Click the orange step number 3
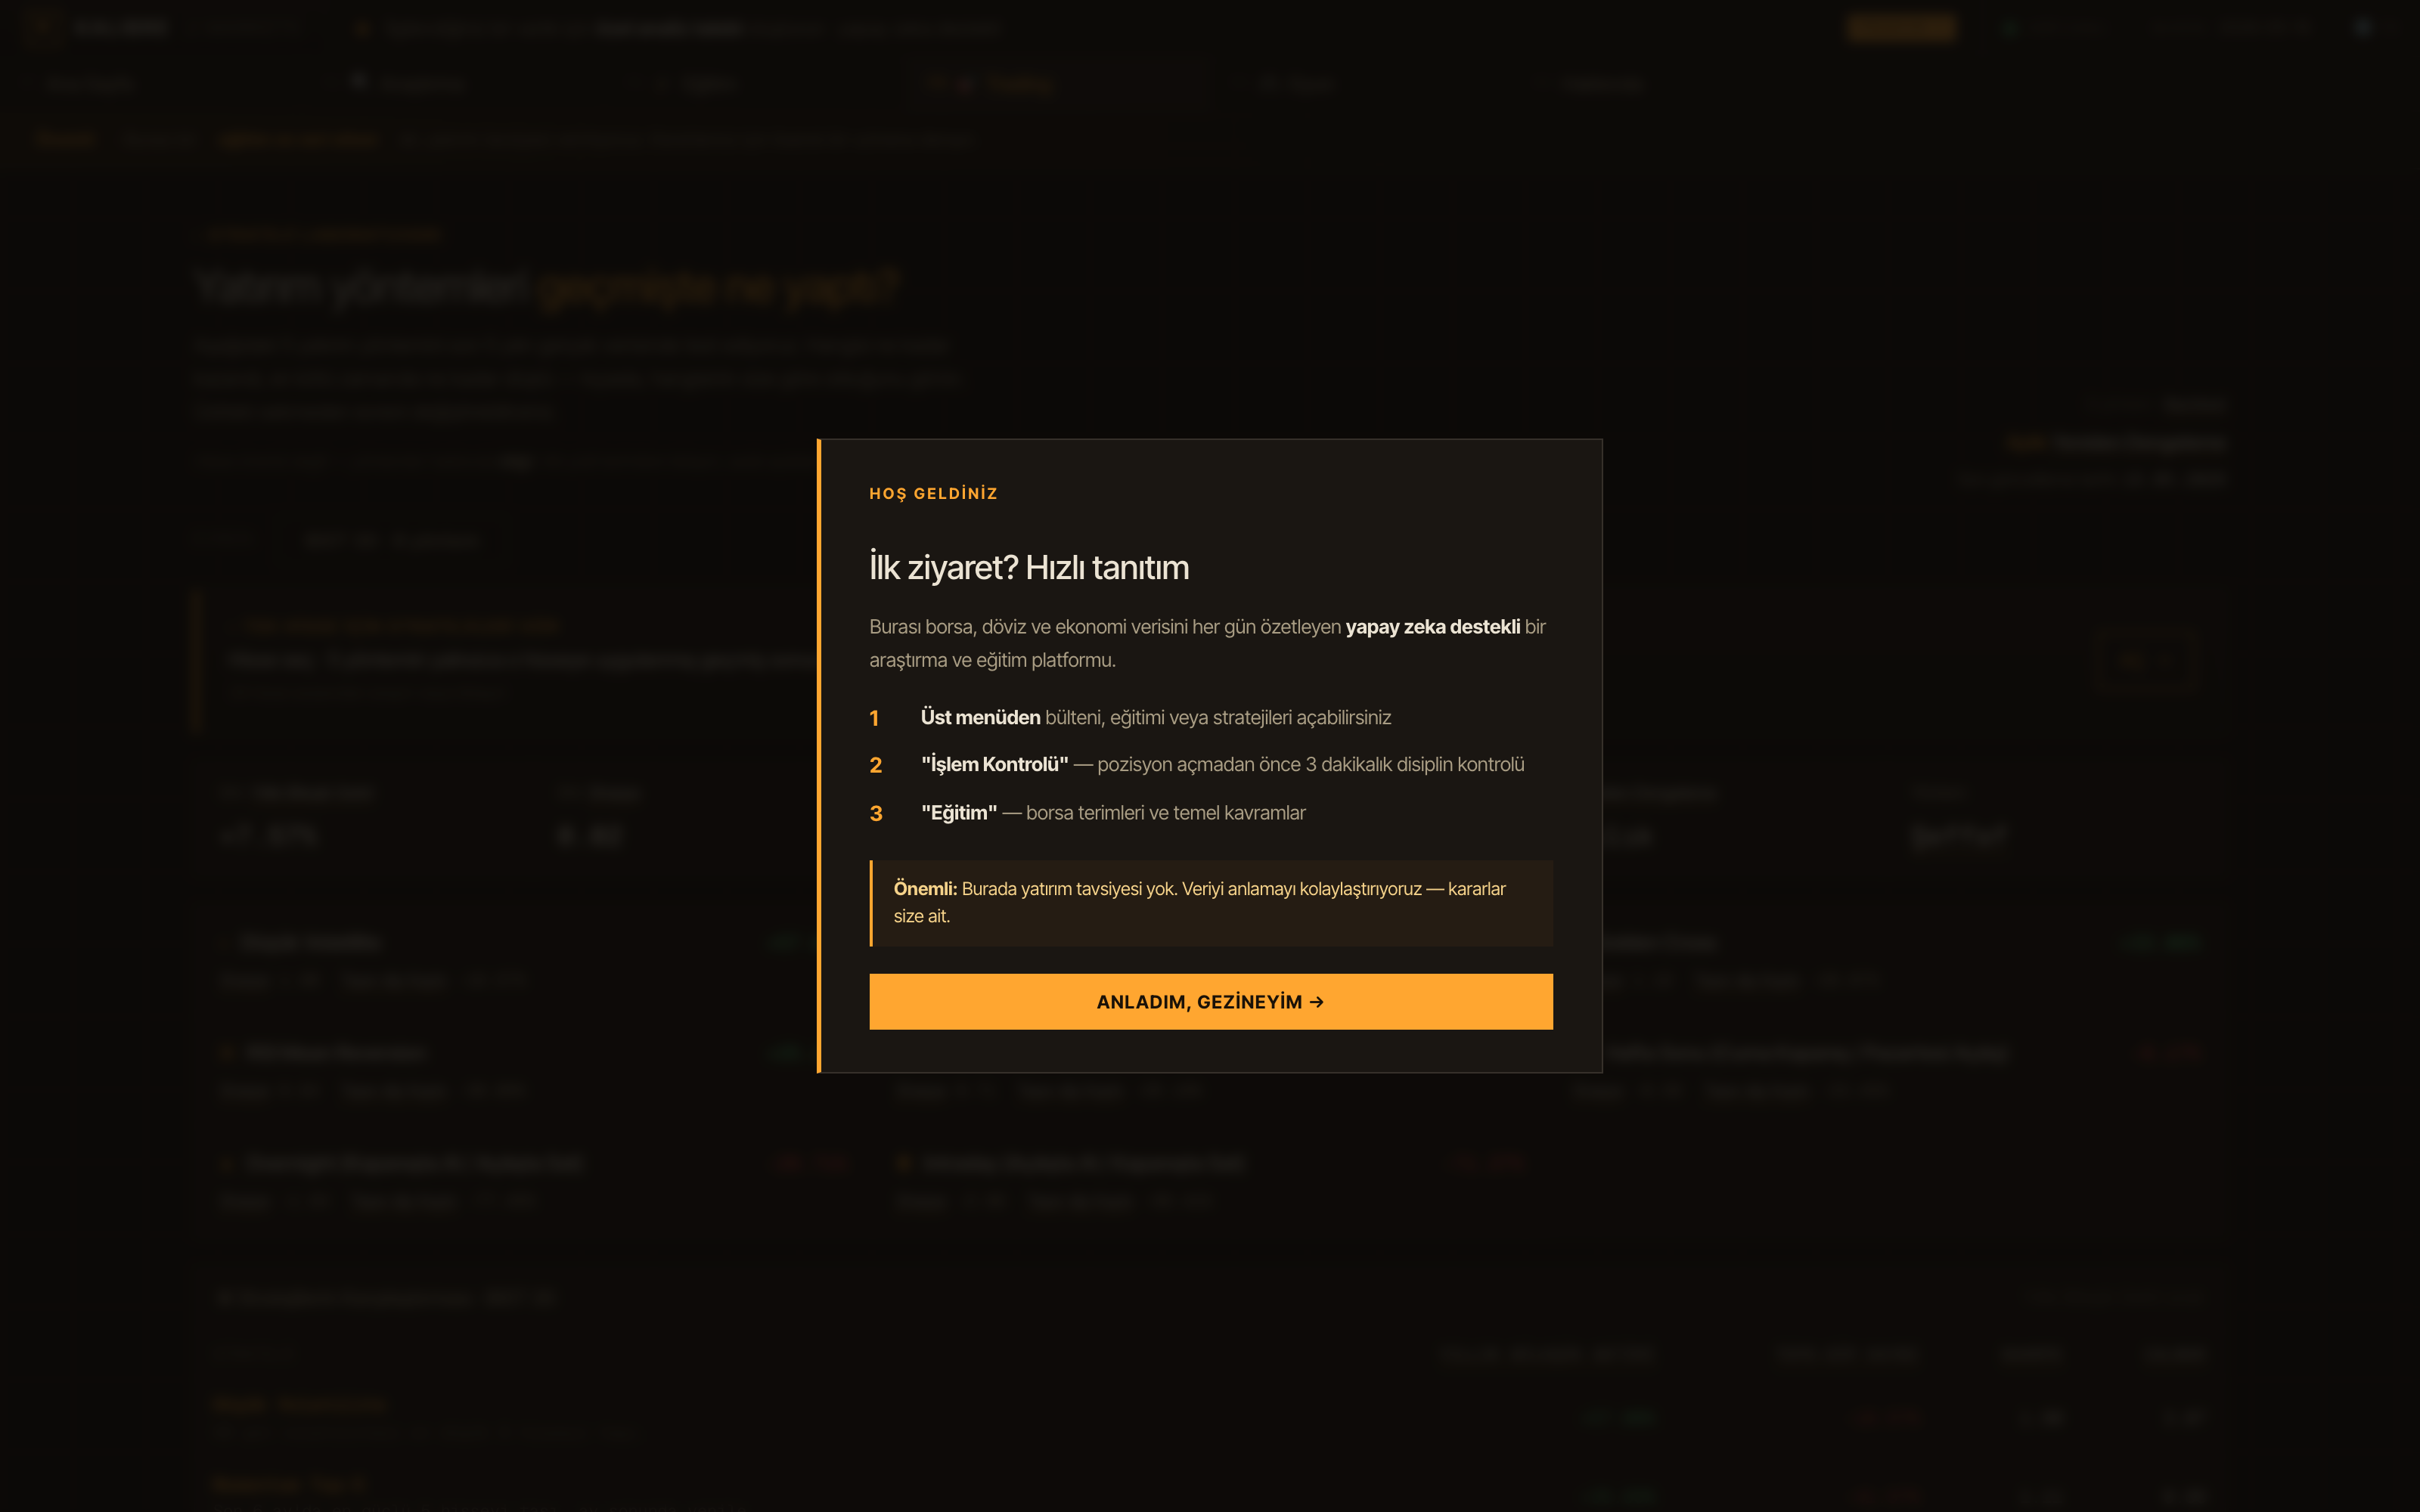2420x1512 pixels. click(875, 813)
